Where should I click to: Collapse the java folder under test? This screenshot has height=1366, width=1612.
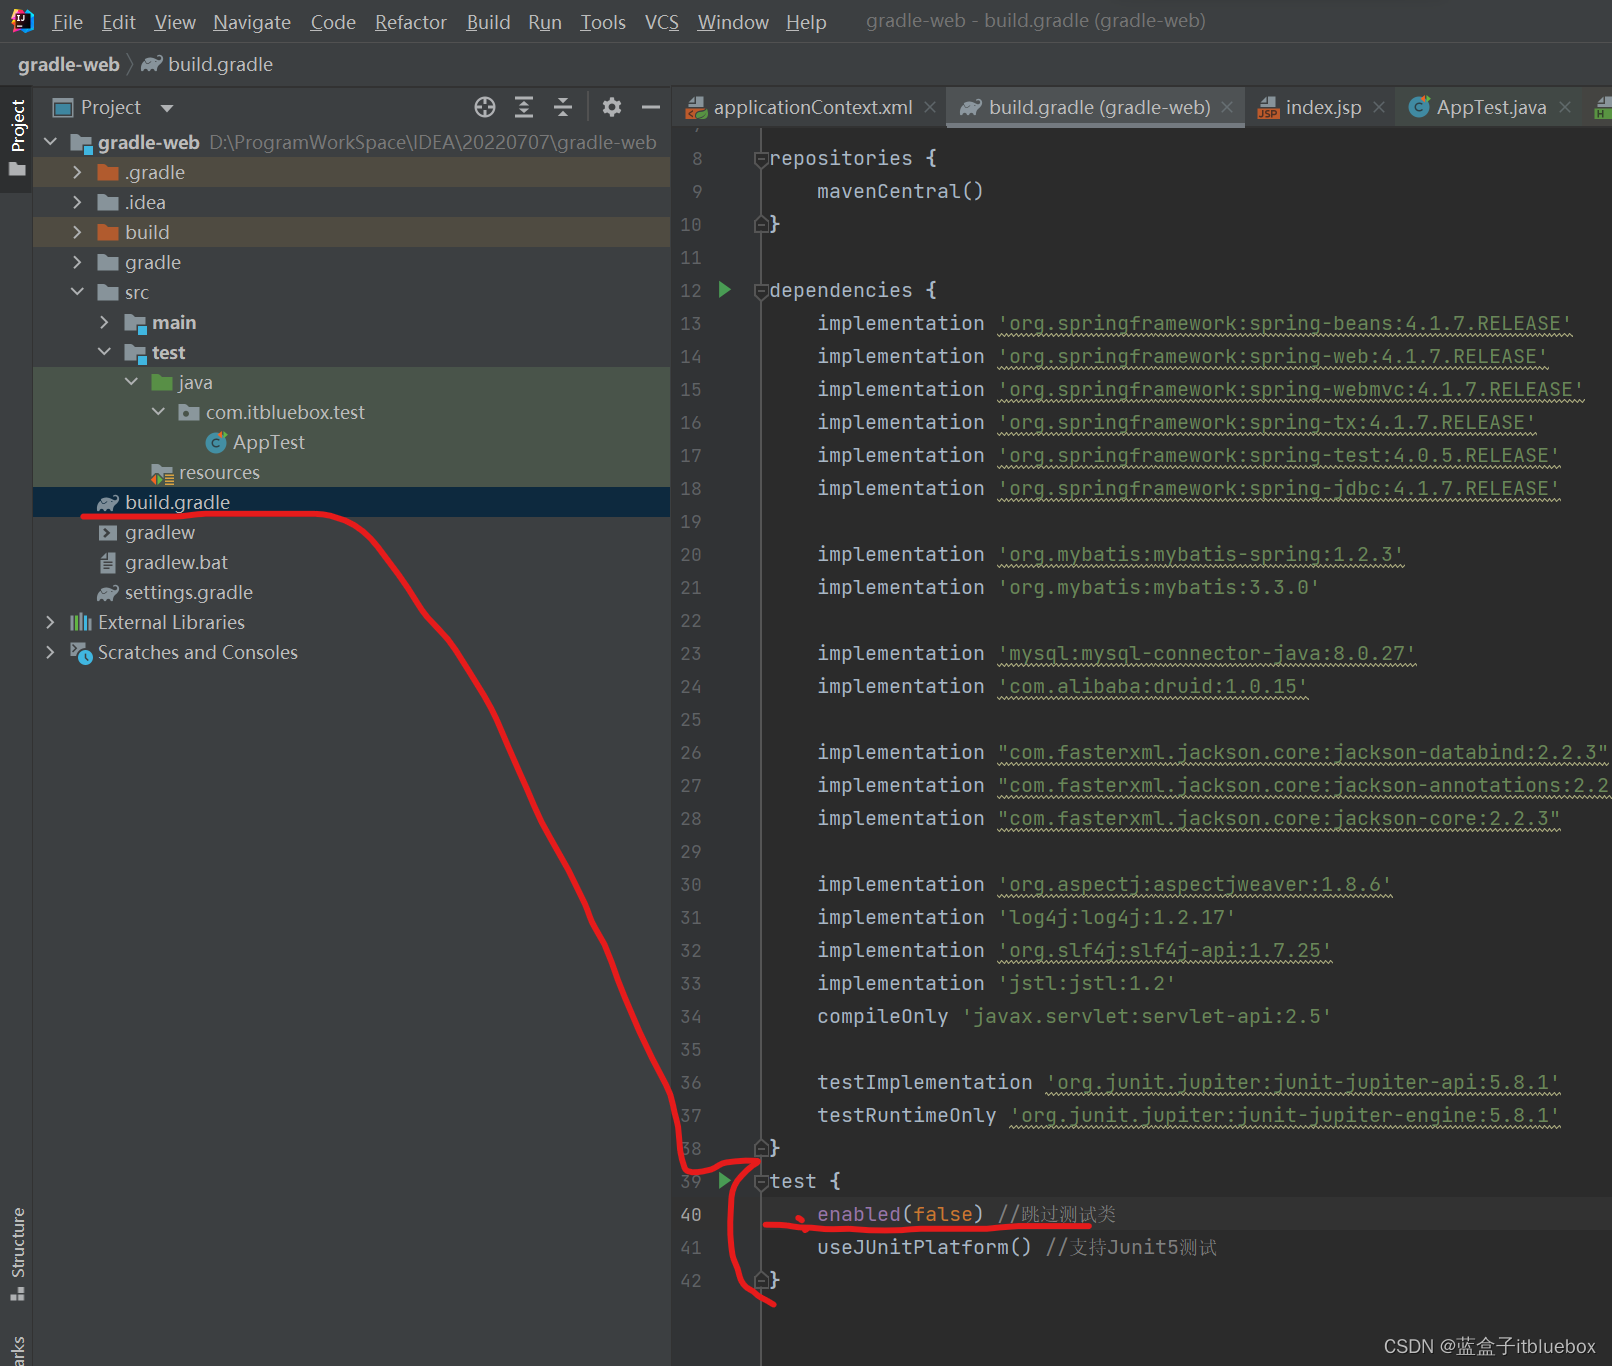pos(131,382)
